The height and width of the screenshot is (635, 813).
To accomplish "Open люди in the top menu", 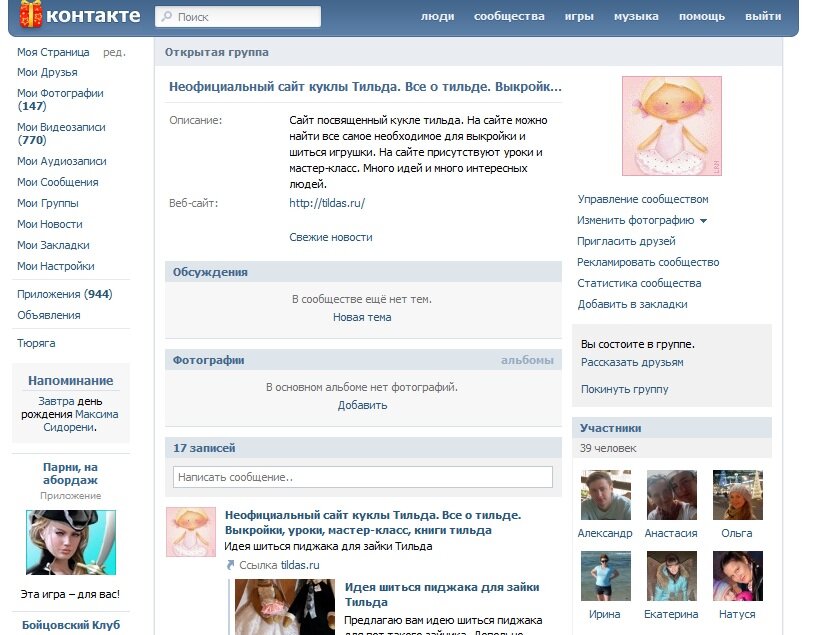I will 438,16.
